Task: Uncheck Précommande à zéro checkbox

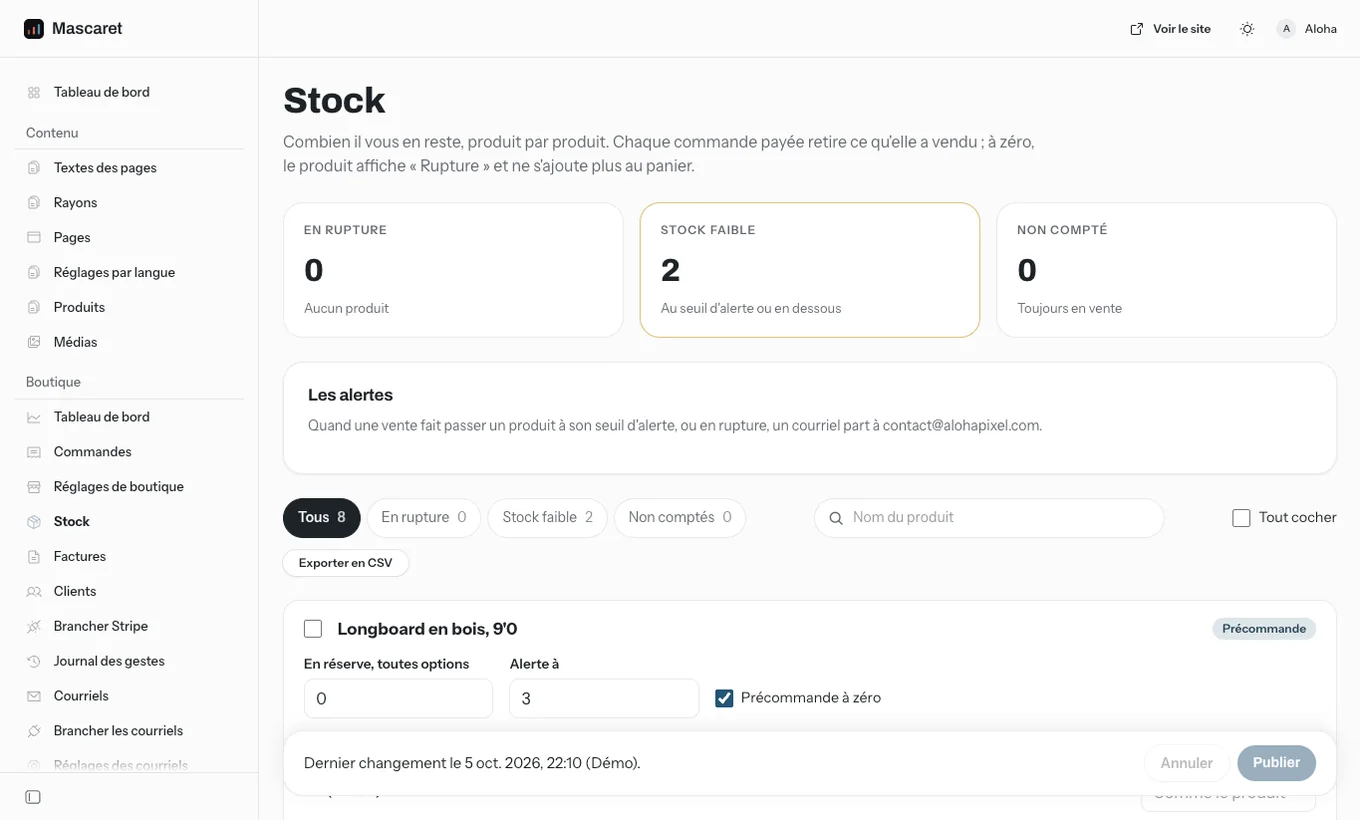Action: [724, 698]
